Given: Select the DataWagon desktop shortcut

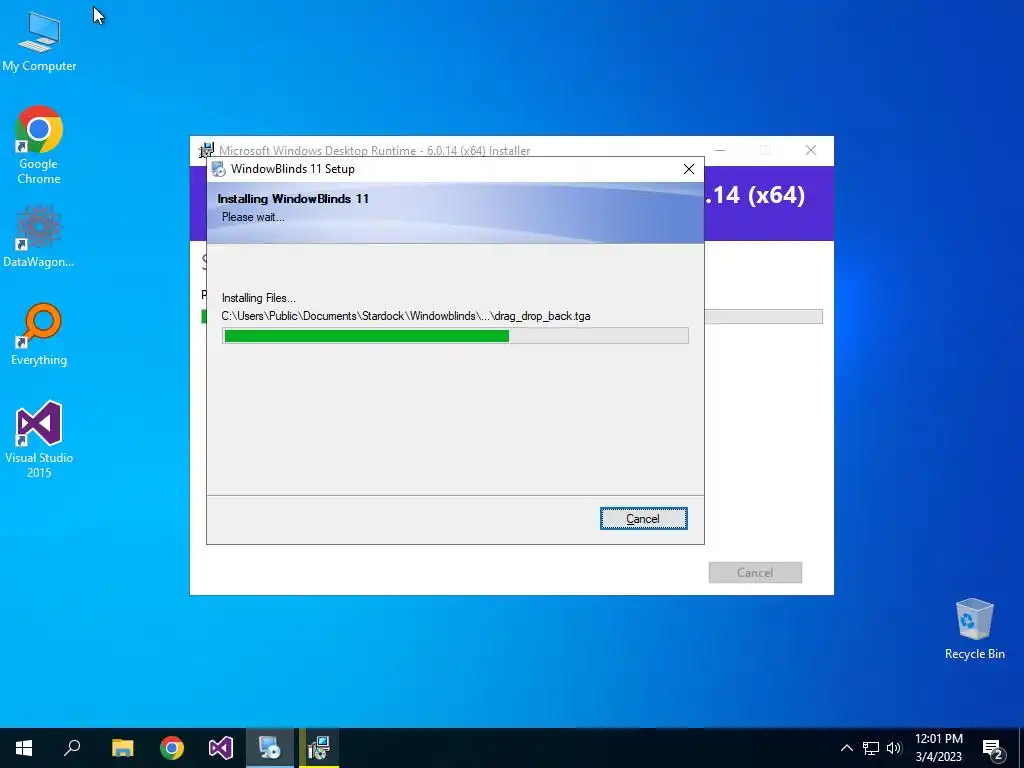Looking at the screenshot, I should click(x=39, y=236).
